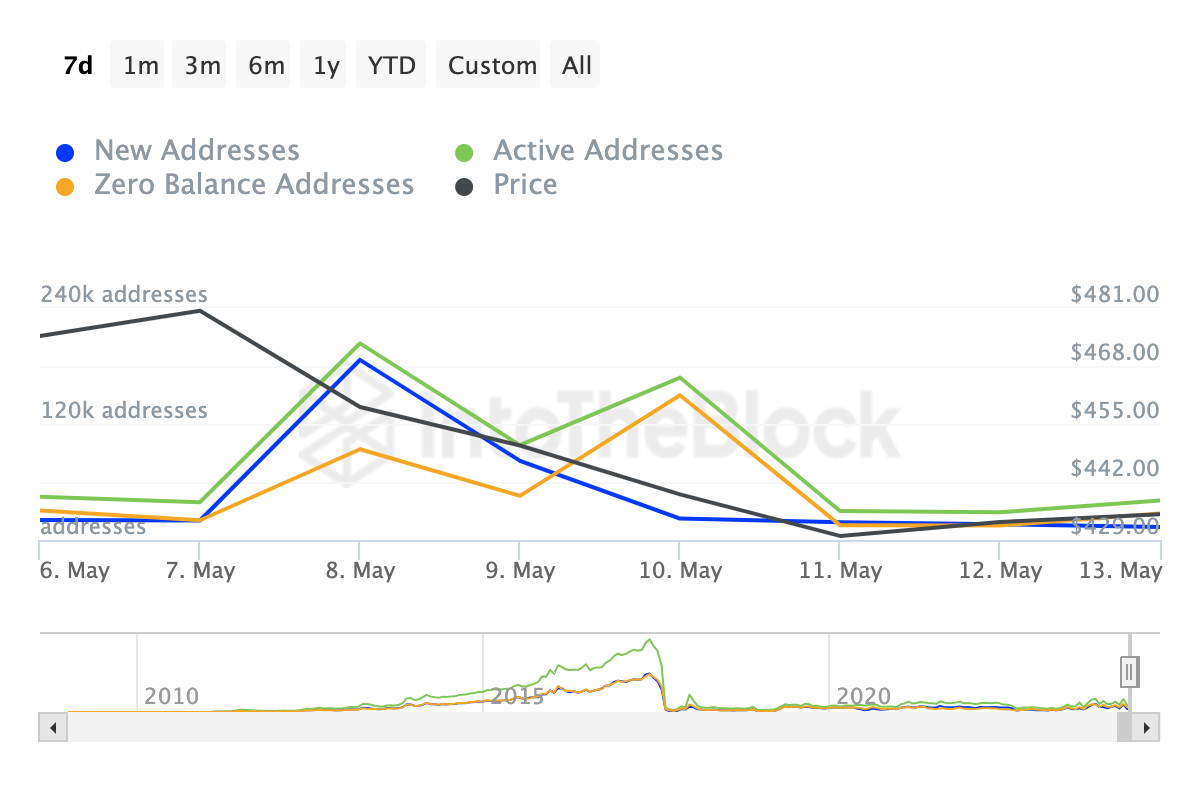
Task: Select the YTD range option
Action: pyautogui.click(x=391, y=66)
